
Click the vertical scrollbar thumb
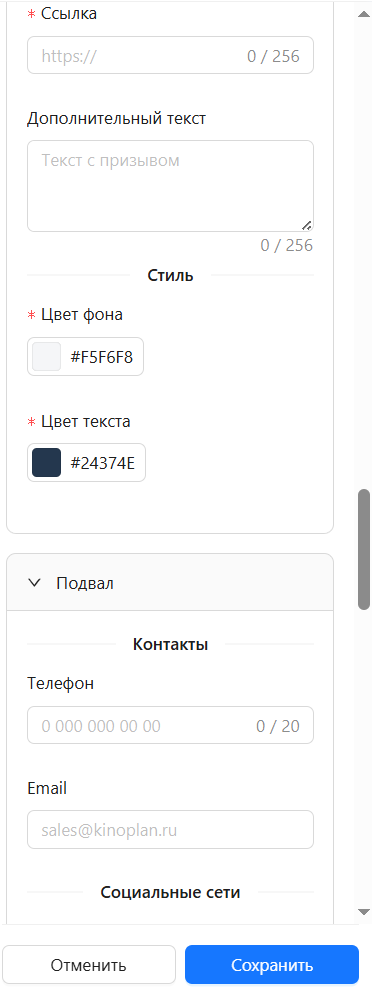coord(364,549)
